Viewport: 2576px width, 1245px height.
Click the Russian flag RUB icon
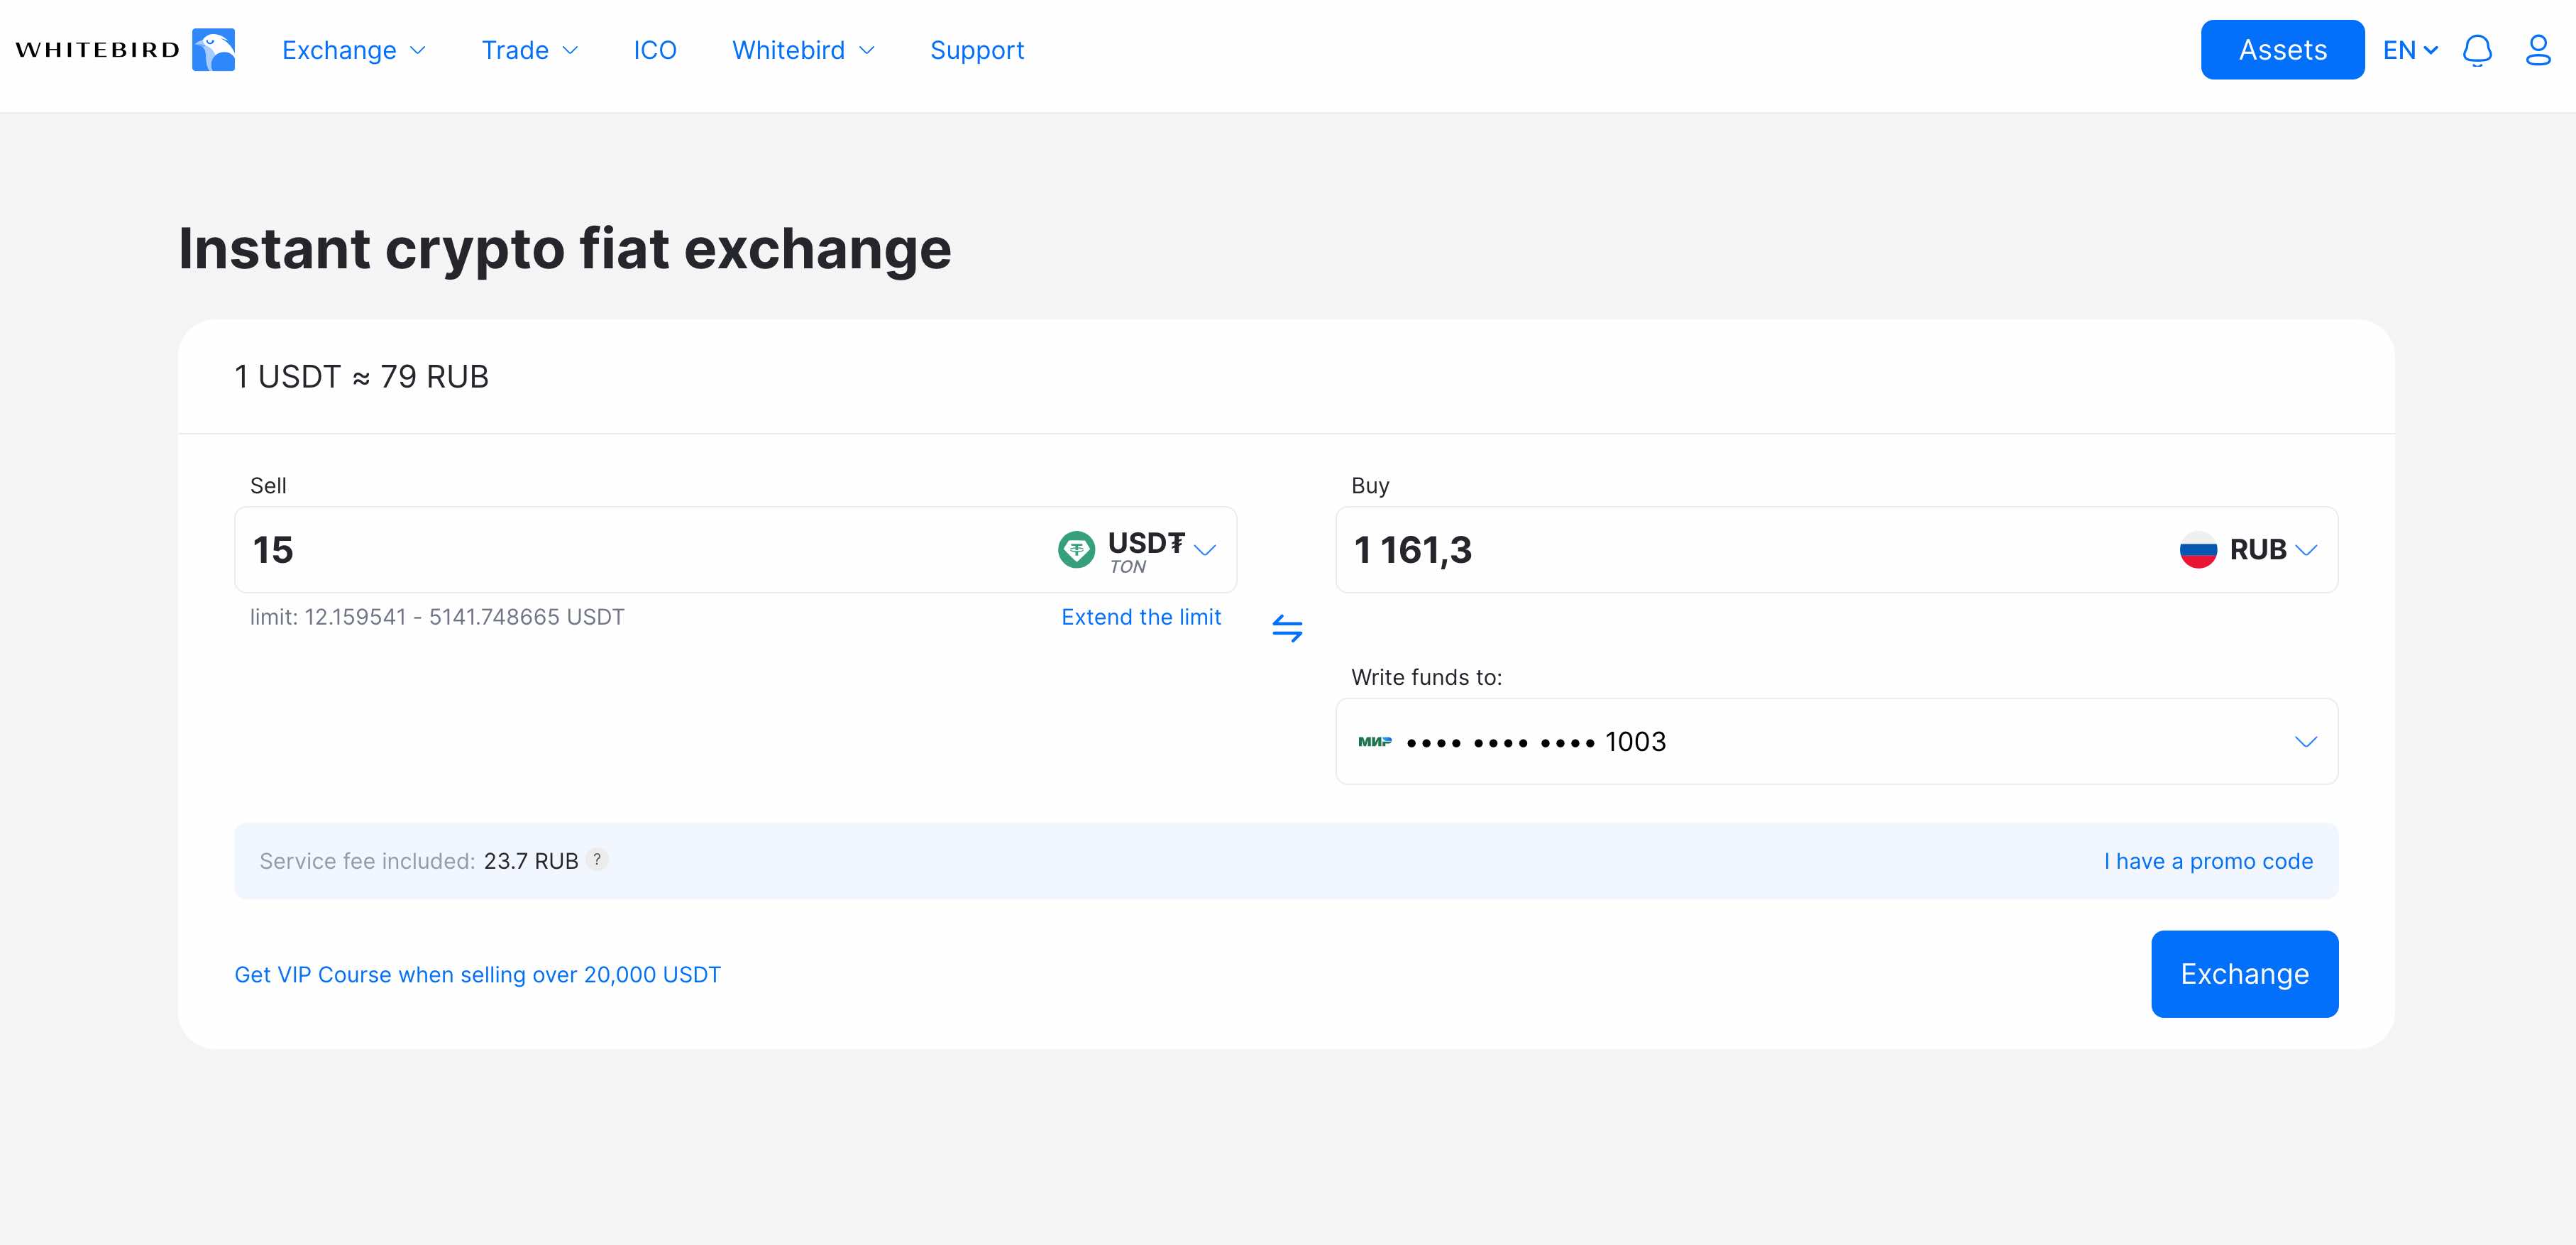(x=2198, y=549)
